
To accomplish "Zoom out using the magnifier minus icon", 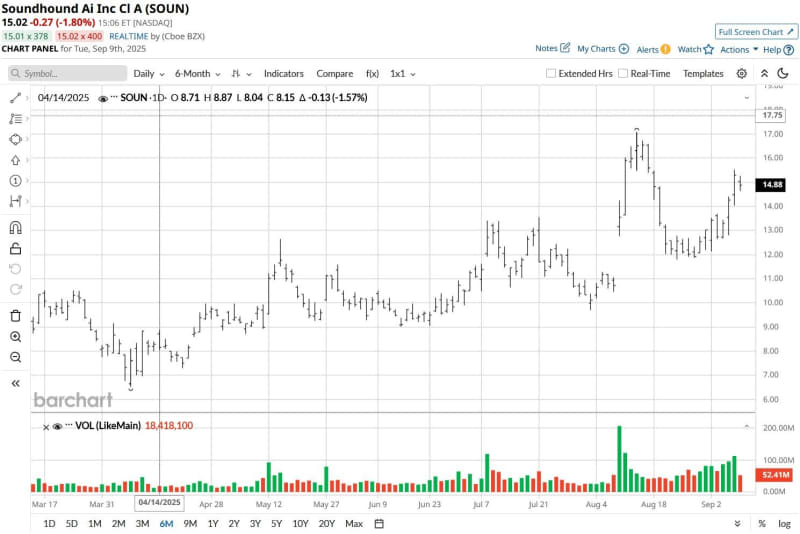I will coord(15,357).
